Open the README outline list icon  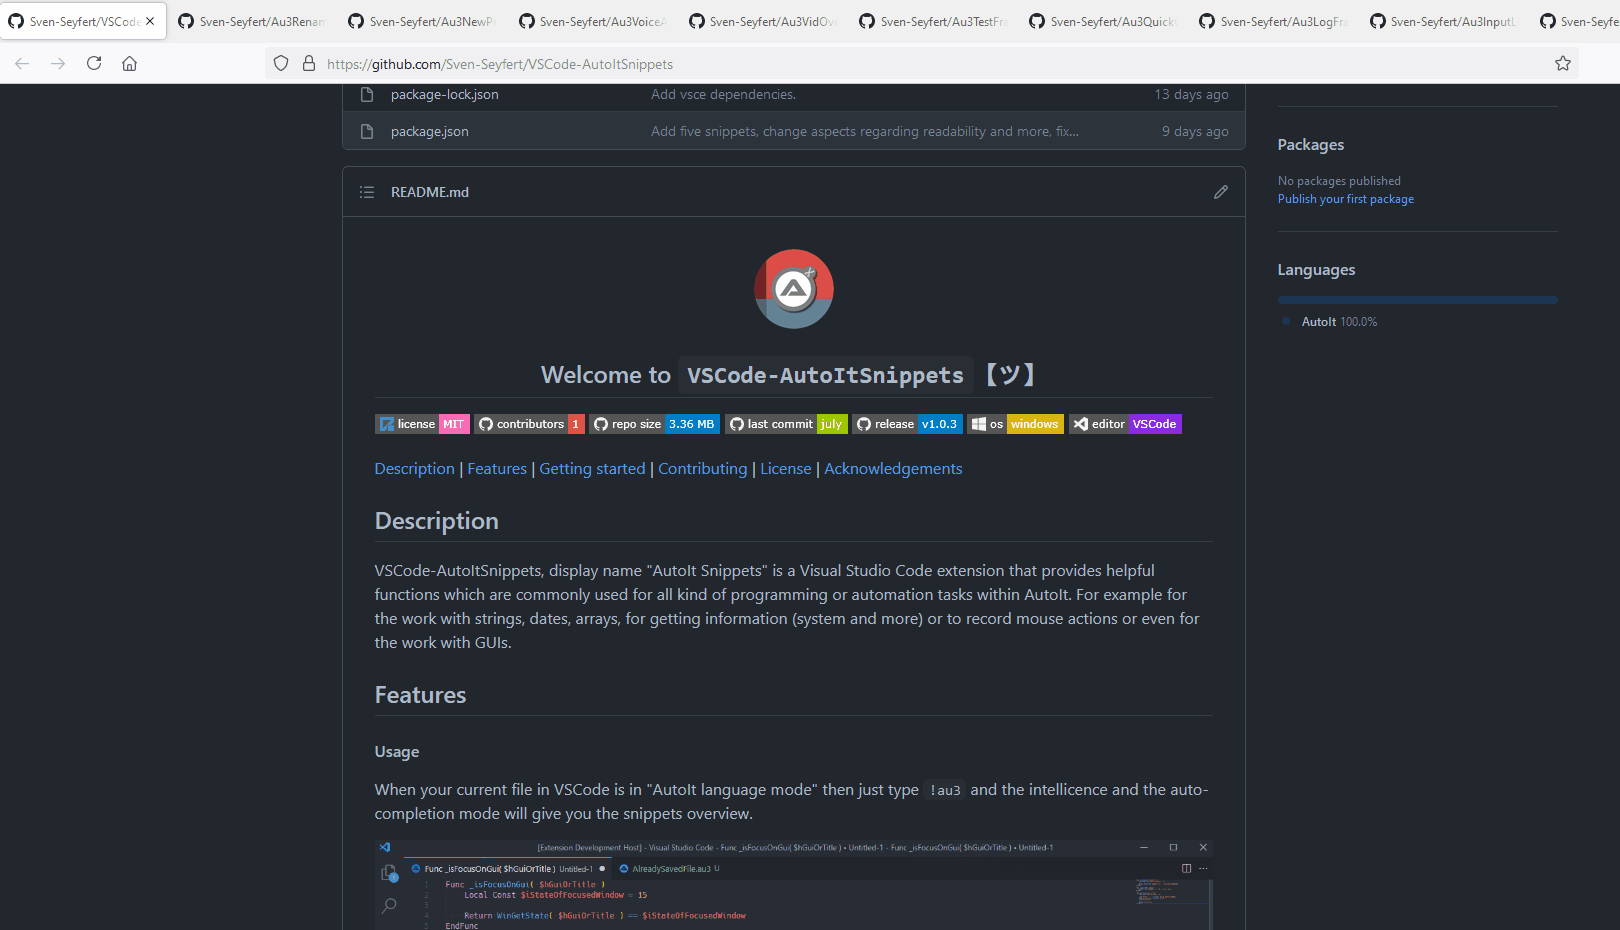point(367,192)
